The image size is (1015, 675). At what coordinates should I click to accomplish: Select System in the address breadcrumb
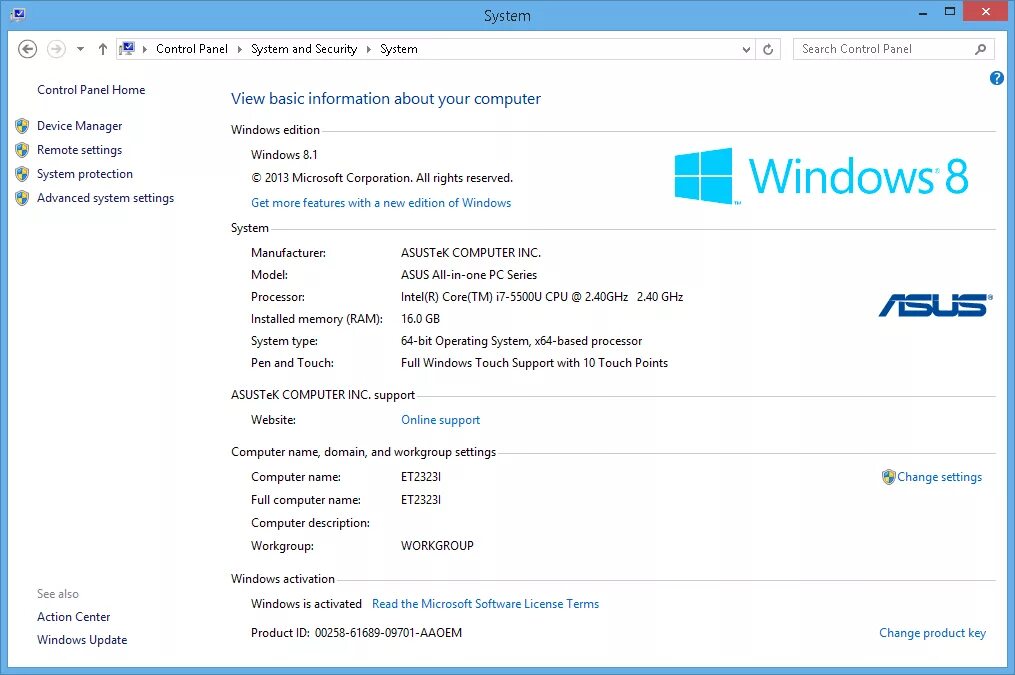pos(399,49)
